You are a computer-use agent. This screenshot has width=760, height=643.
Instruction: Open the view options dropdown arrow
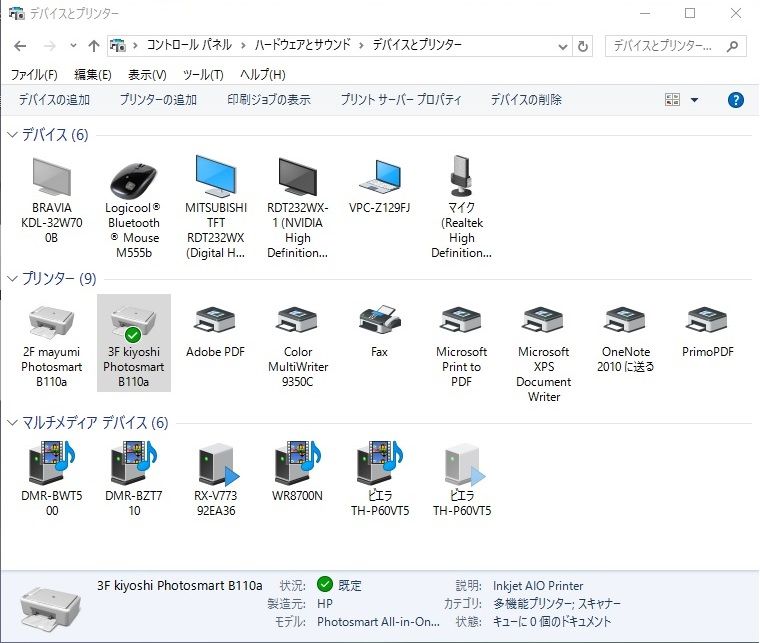click(694, 100)
